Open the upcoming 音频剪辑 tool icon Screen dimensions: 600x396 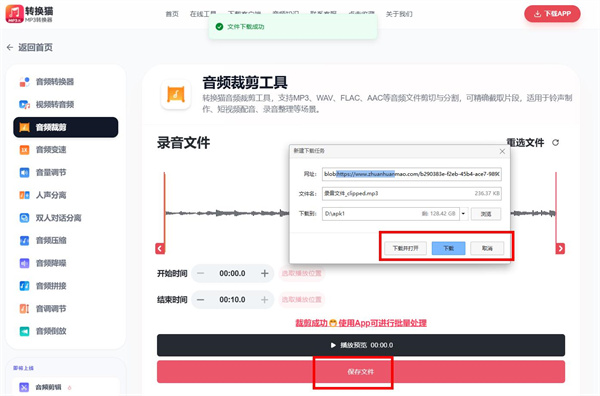pos(24,387)
